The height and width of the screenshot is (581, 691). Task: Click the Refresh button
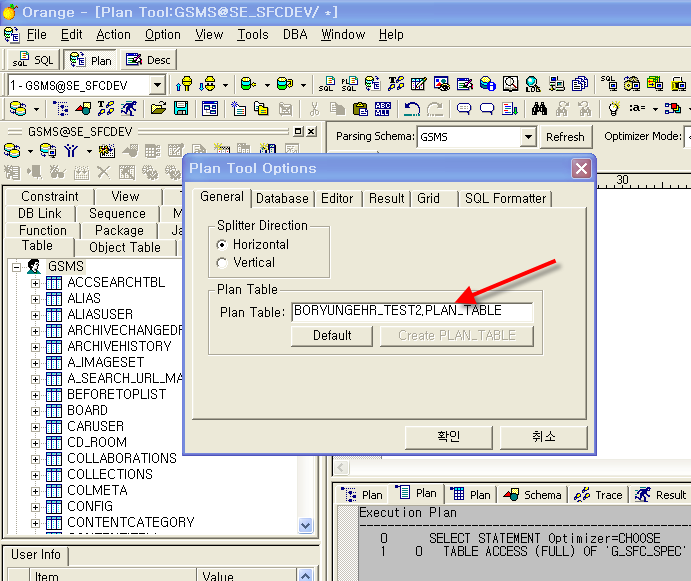pyautogui.click(x=565, y=137)
